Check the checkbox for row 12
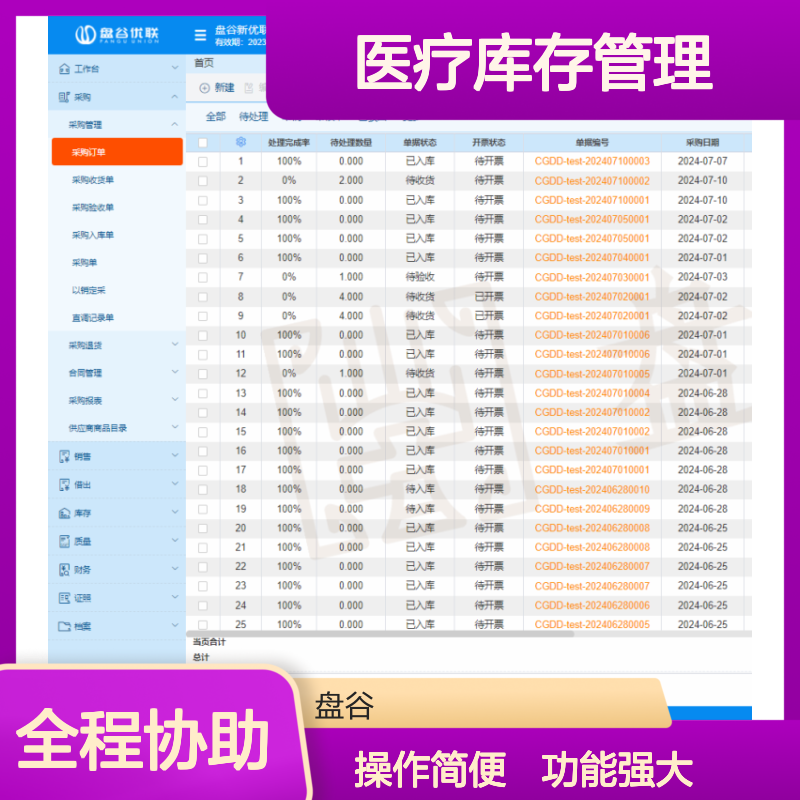800x800 pixels. pos(203,374)
